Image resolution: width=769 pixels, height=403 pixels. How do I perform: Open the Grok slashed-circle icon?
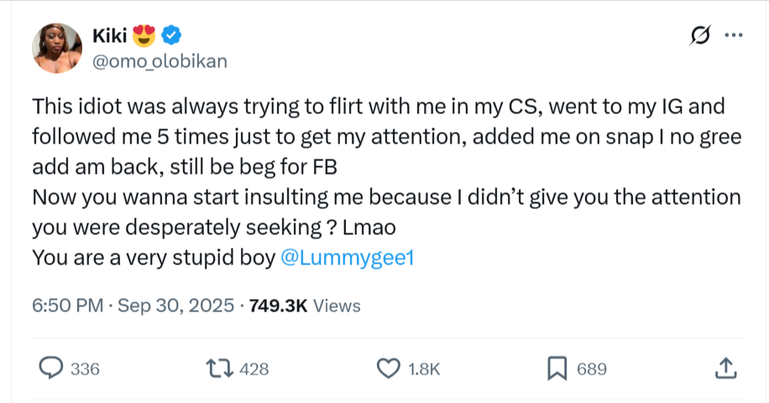pyautogui.click(x=701, y=36)
